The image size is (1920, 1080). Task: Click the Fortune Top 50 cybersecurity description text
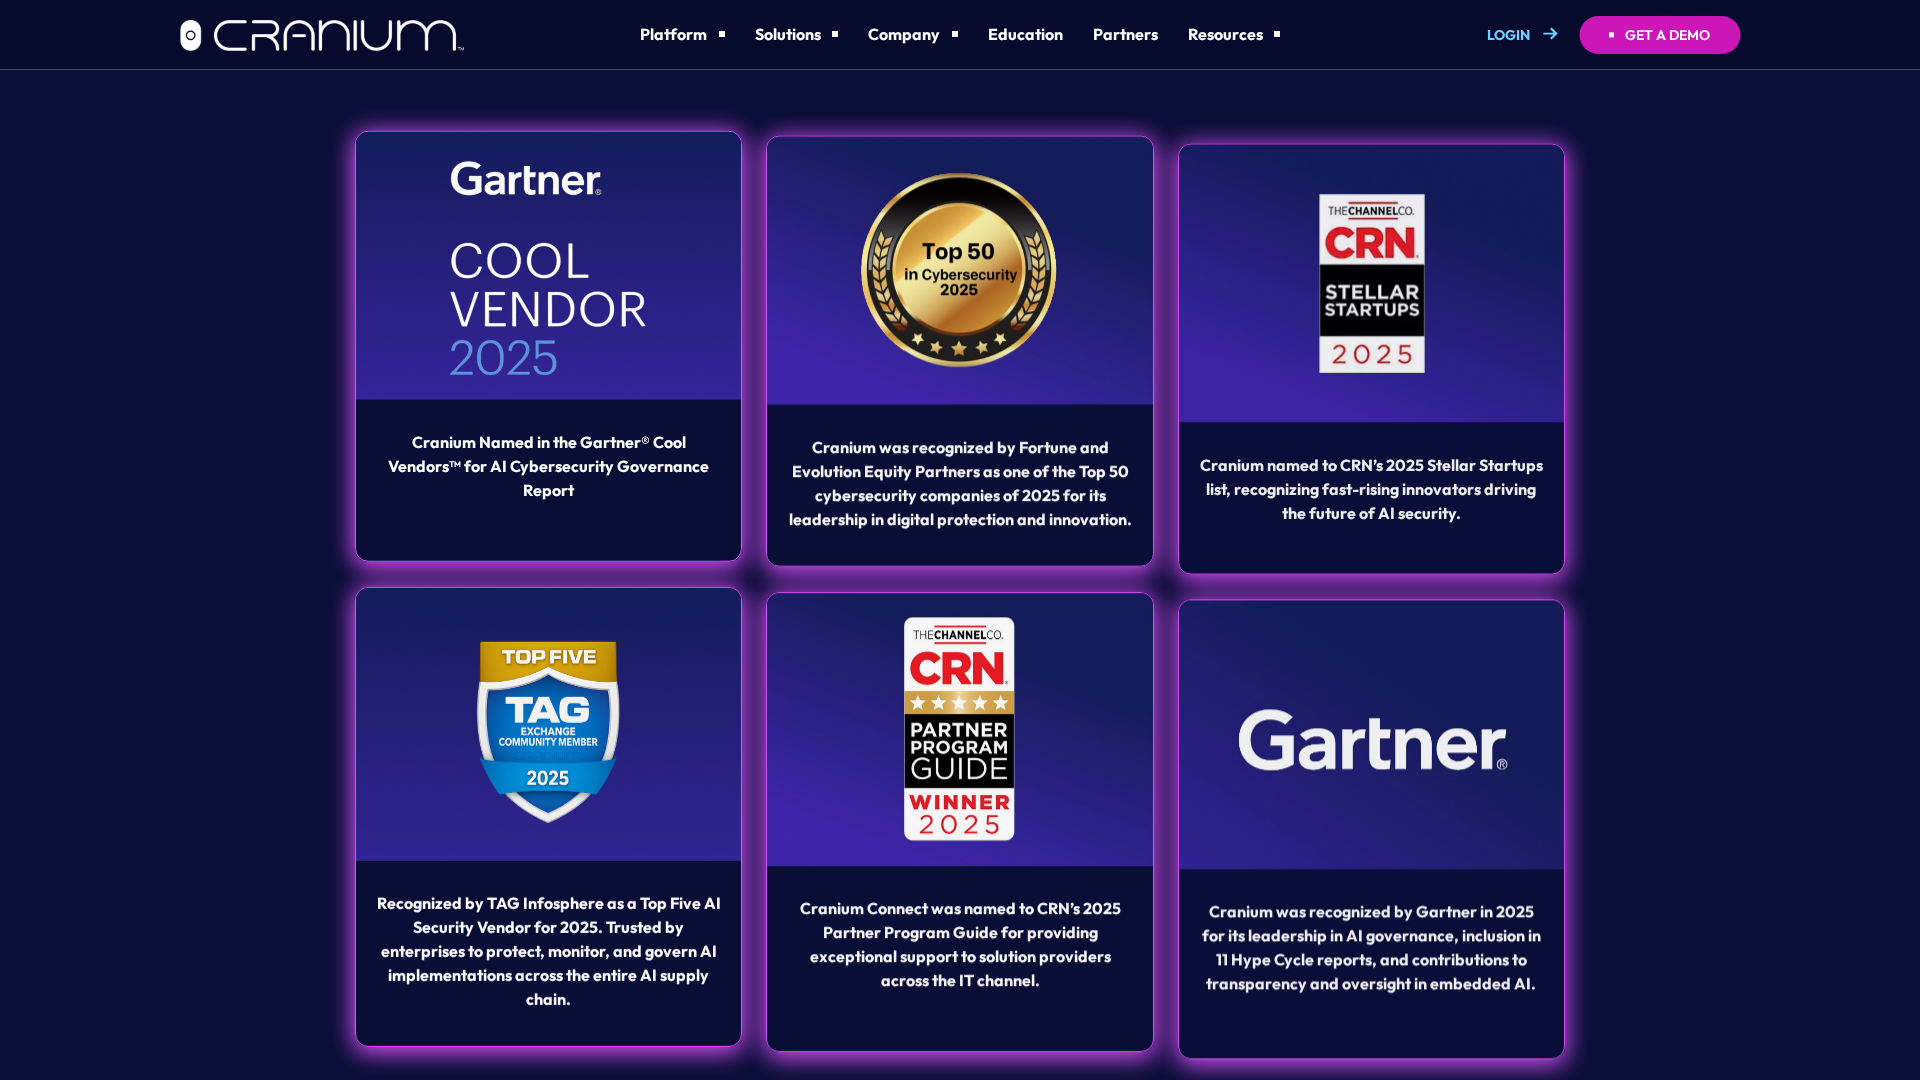[x=959, y=483]
